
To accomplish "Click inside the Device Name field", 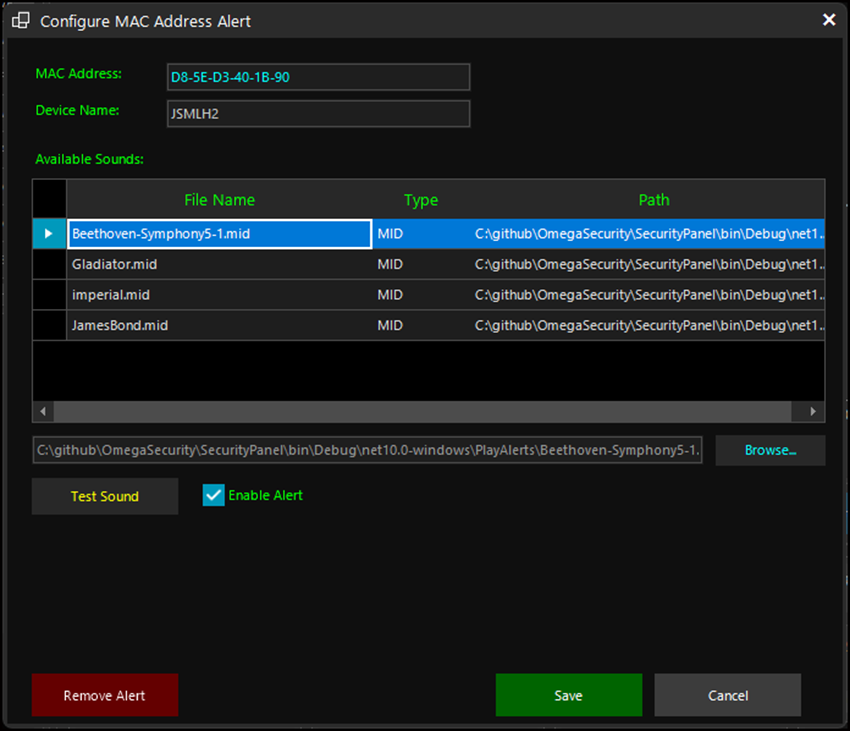I will pyautogui.click(x=318, y=113).
